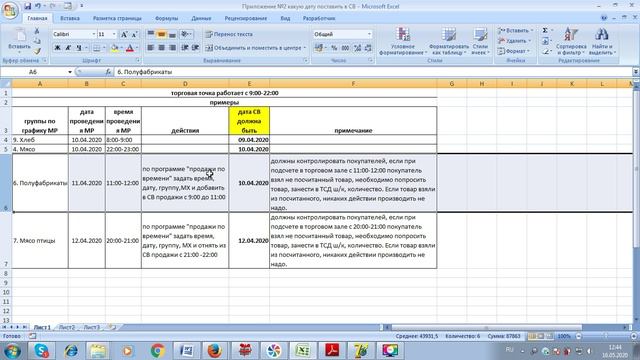
Task: Apply comma 000 number style
Action: (345, 48)
